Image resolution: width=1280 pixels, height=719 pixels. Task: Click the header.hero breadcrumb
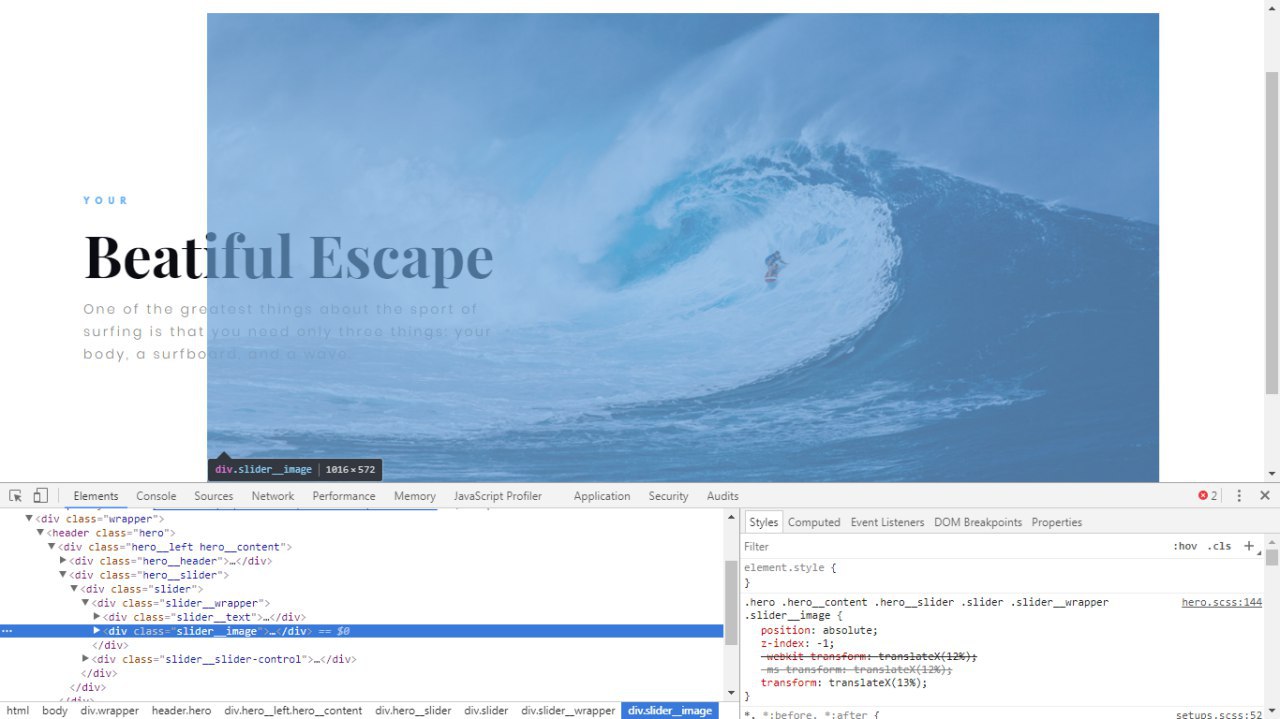pos(181,711)
